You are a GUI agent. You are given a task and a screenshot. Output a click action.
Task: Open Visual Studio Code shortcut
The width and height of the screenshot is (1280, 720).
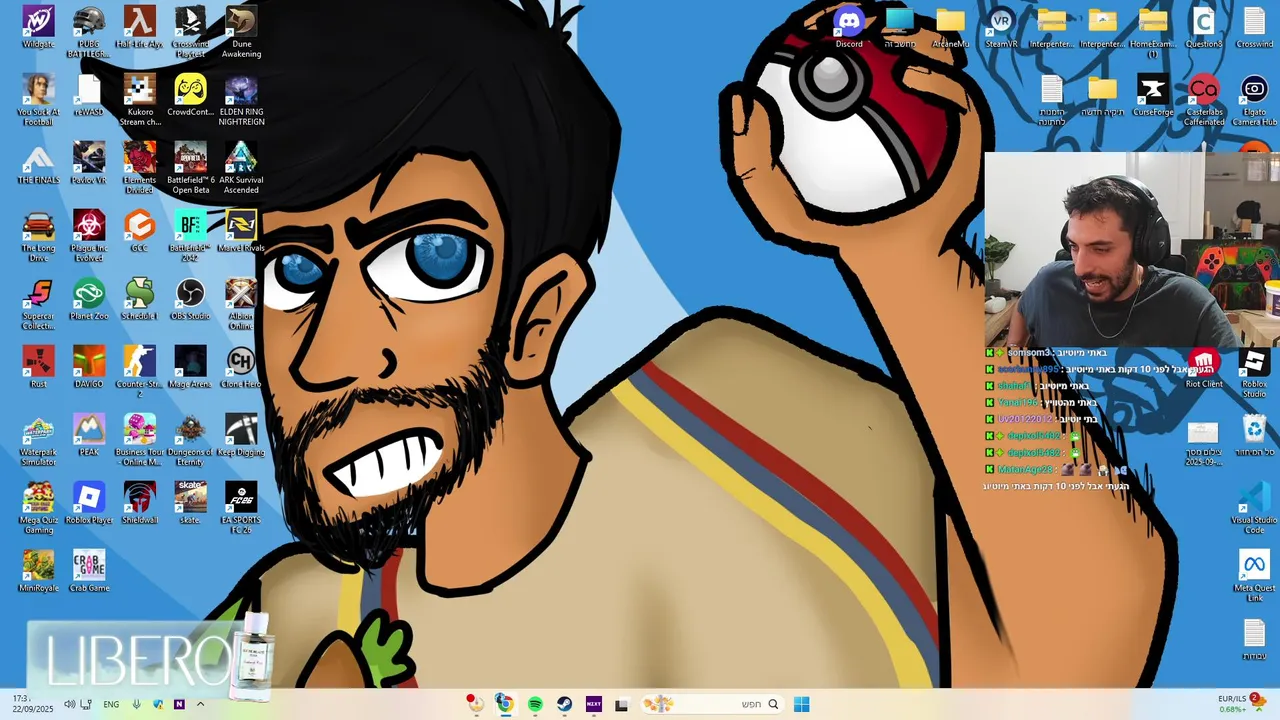coord(1254,508)
